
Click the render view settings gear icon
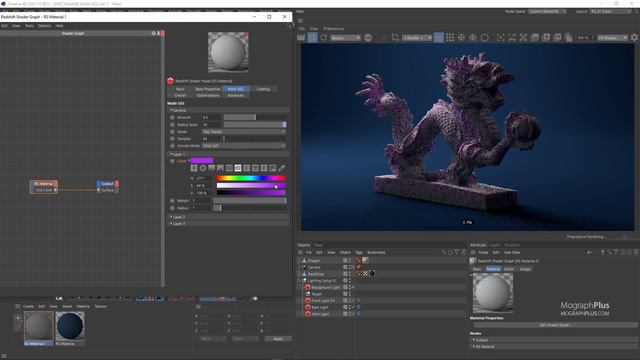tap(634, 38)
